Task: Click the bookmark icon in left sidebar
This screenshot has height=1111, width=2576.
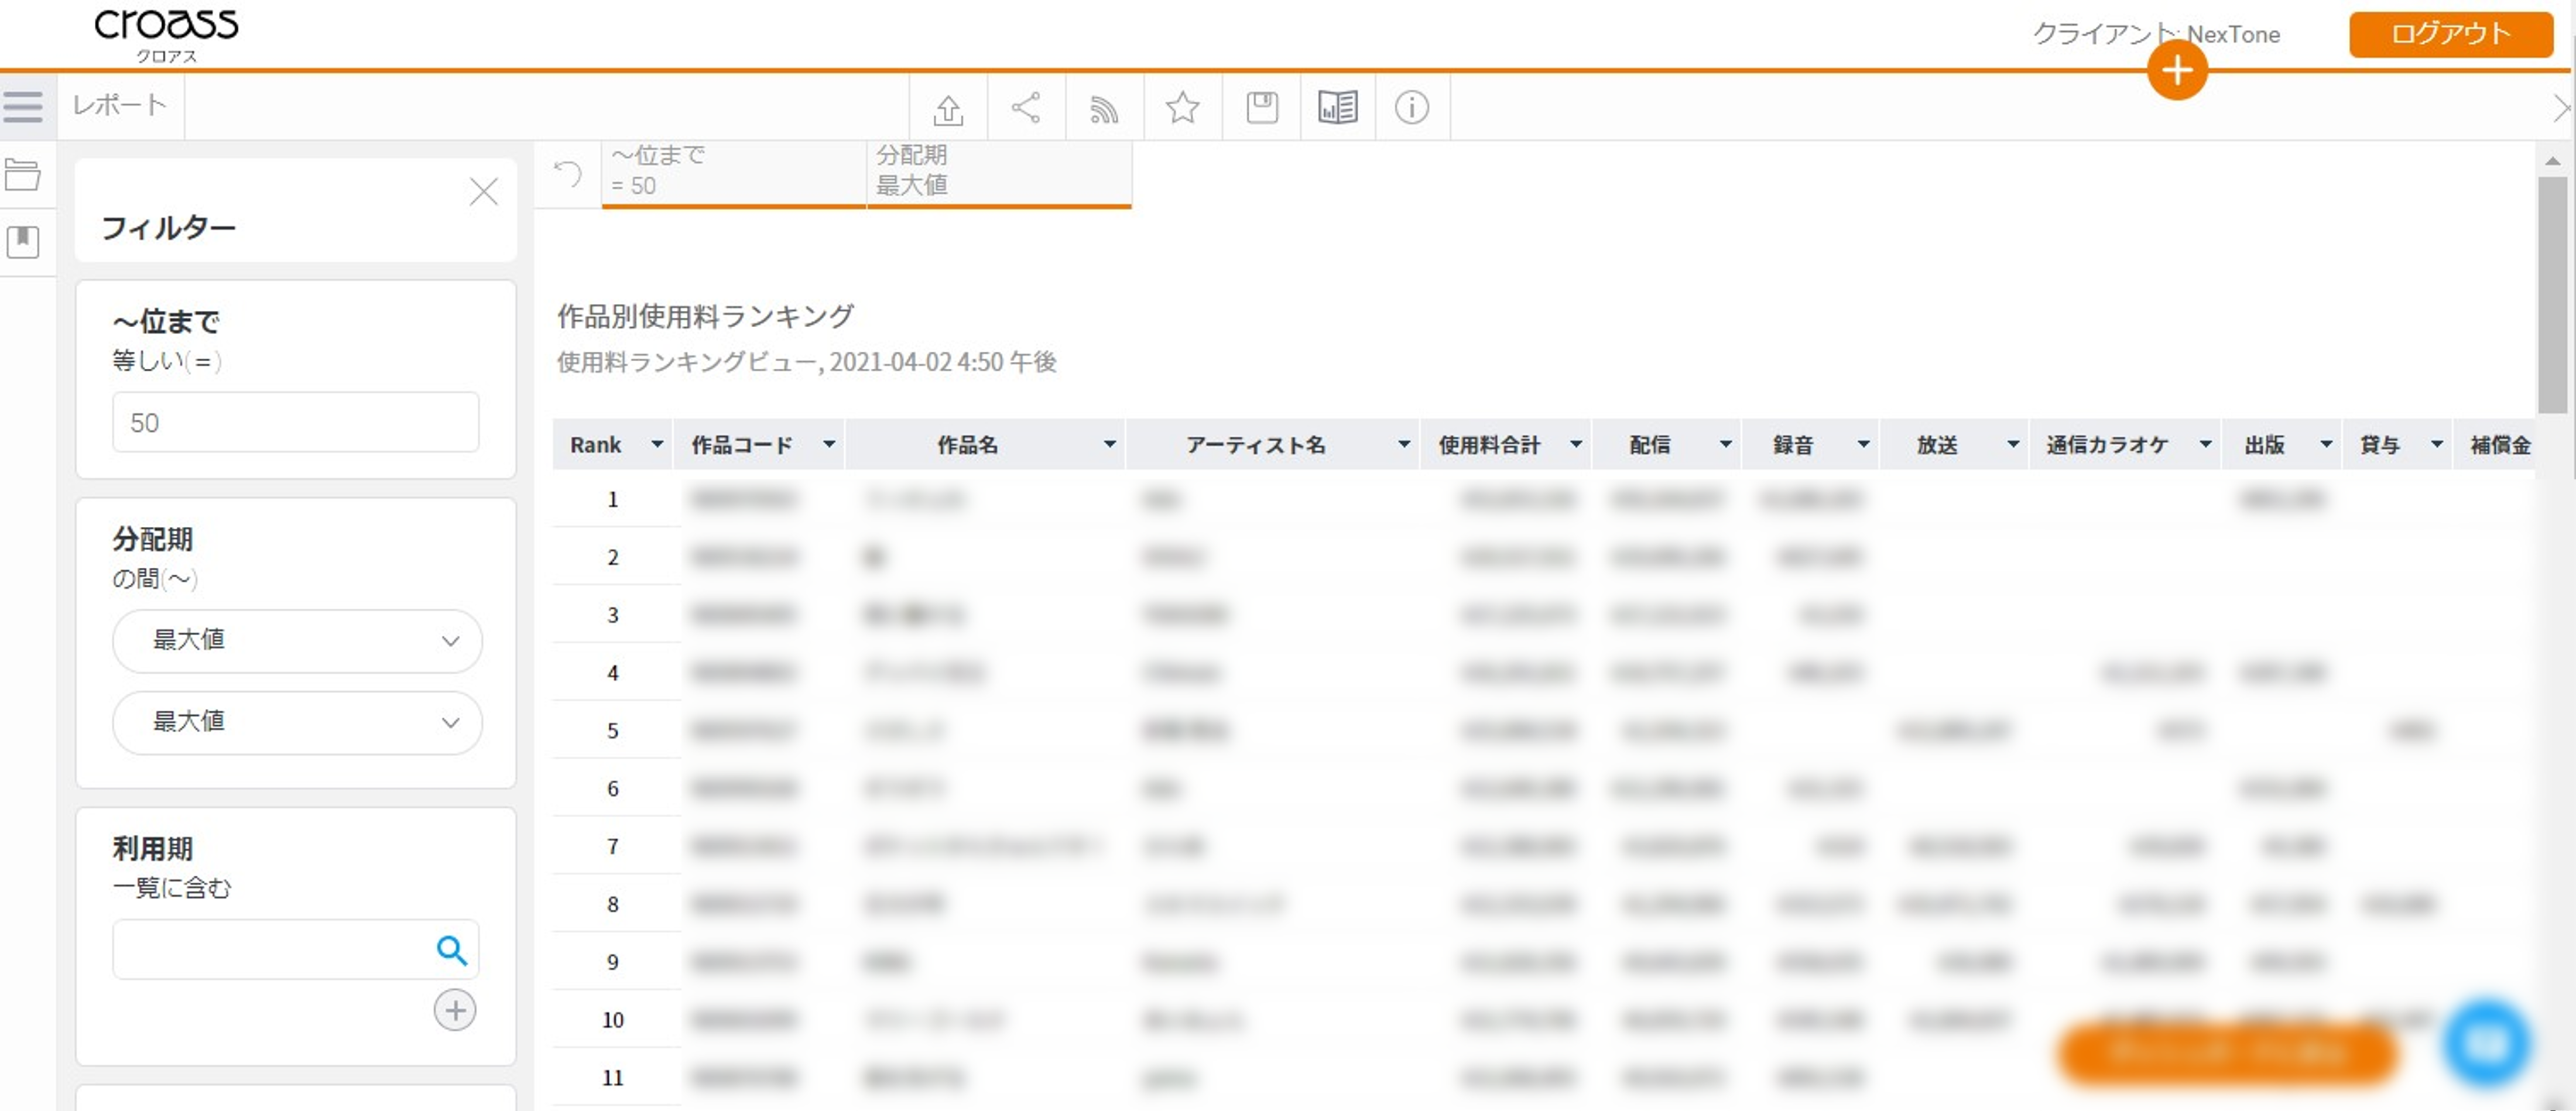Action: (22, 240)
